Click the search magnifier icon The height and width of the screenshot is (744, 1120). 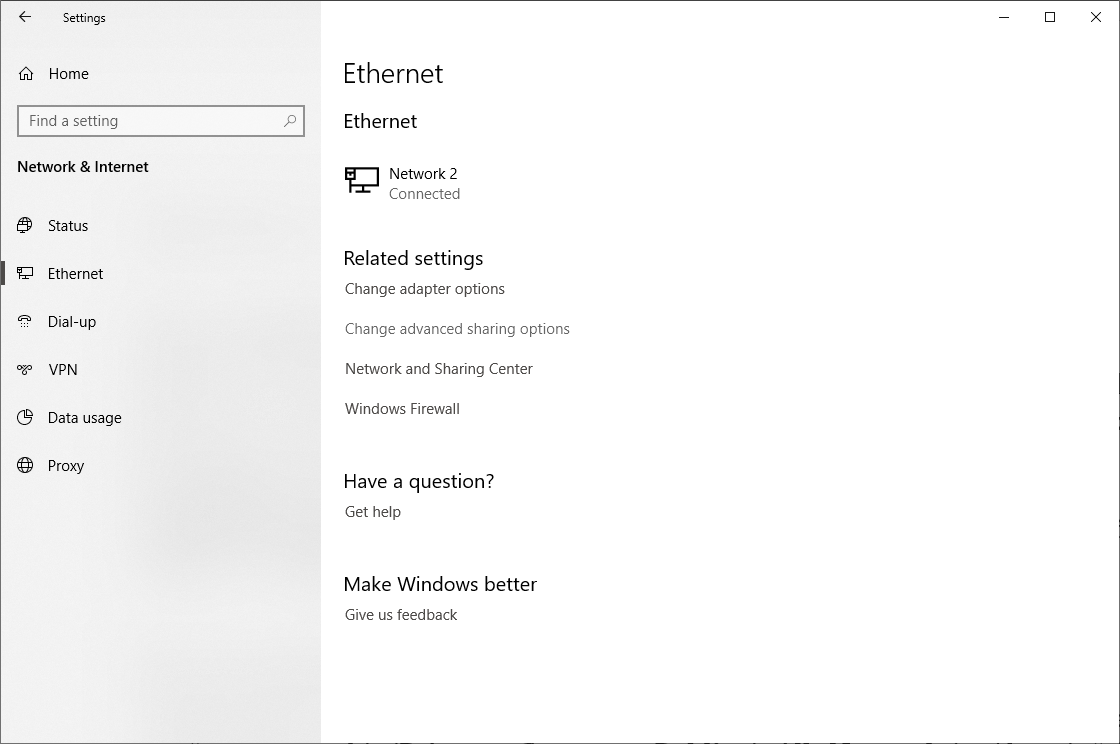290,121
